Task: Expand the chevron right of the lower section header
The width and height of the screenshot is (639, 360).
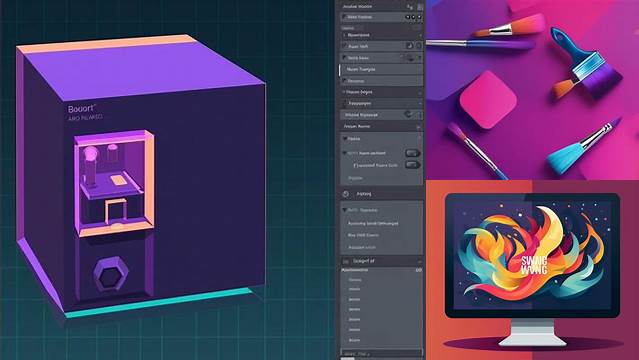Action: (x=419, y=261)
